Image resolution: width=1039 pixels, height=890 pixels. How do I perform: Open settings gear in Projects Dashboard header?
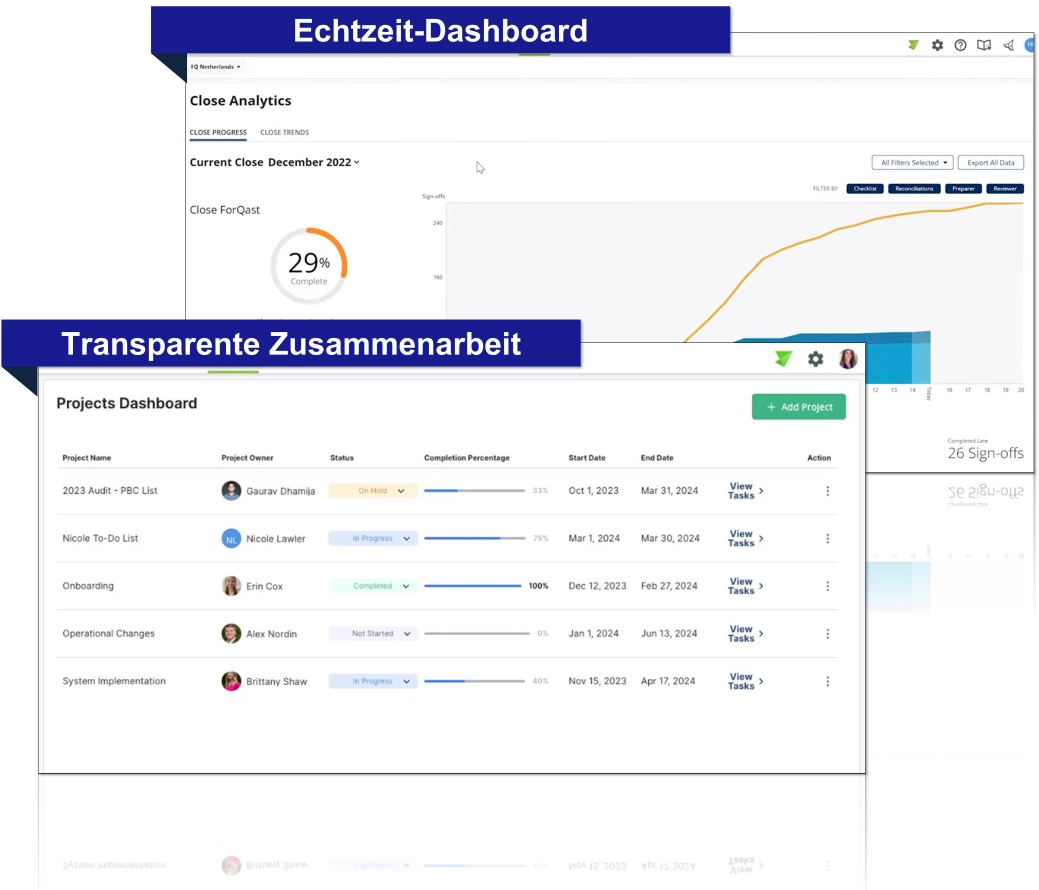(x=815, y=359)
